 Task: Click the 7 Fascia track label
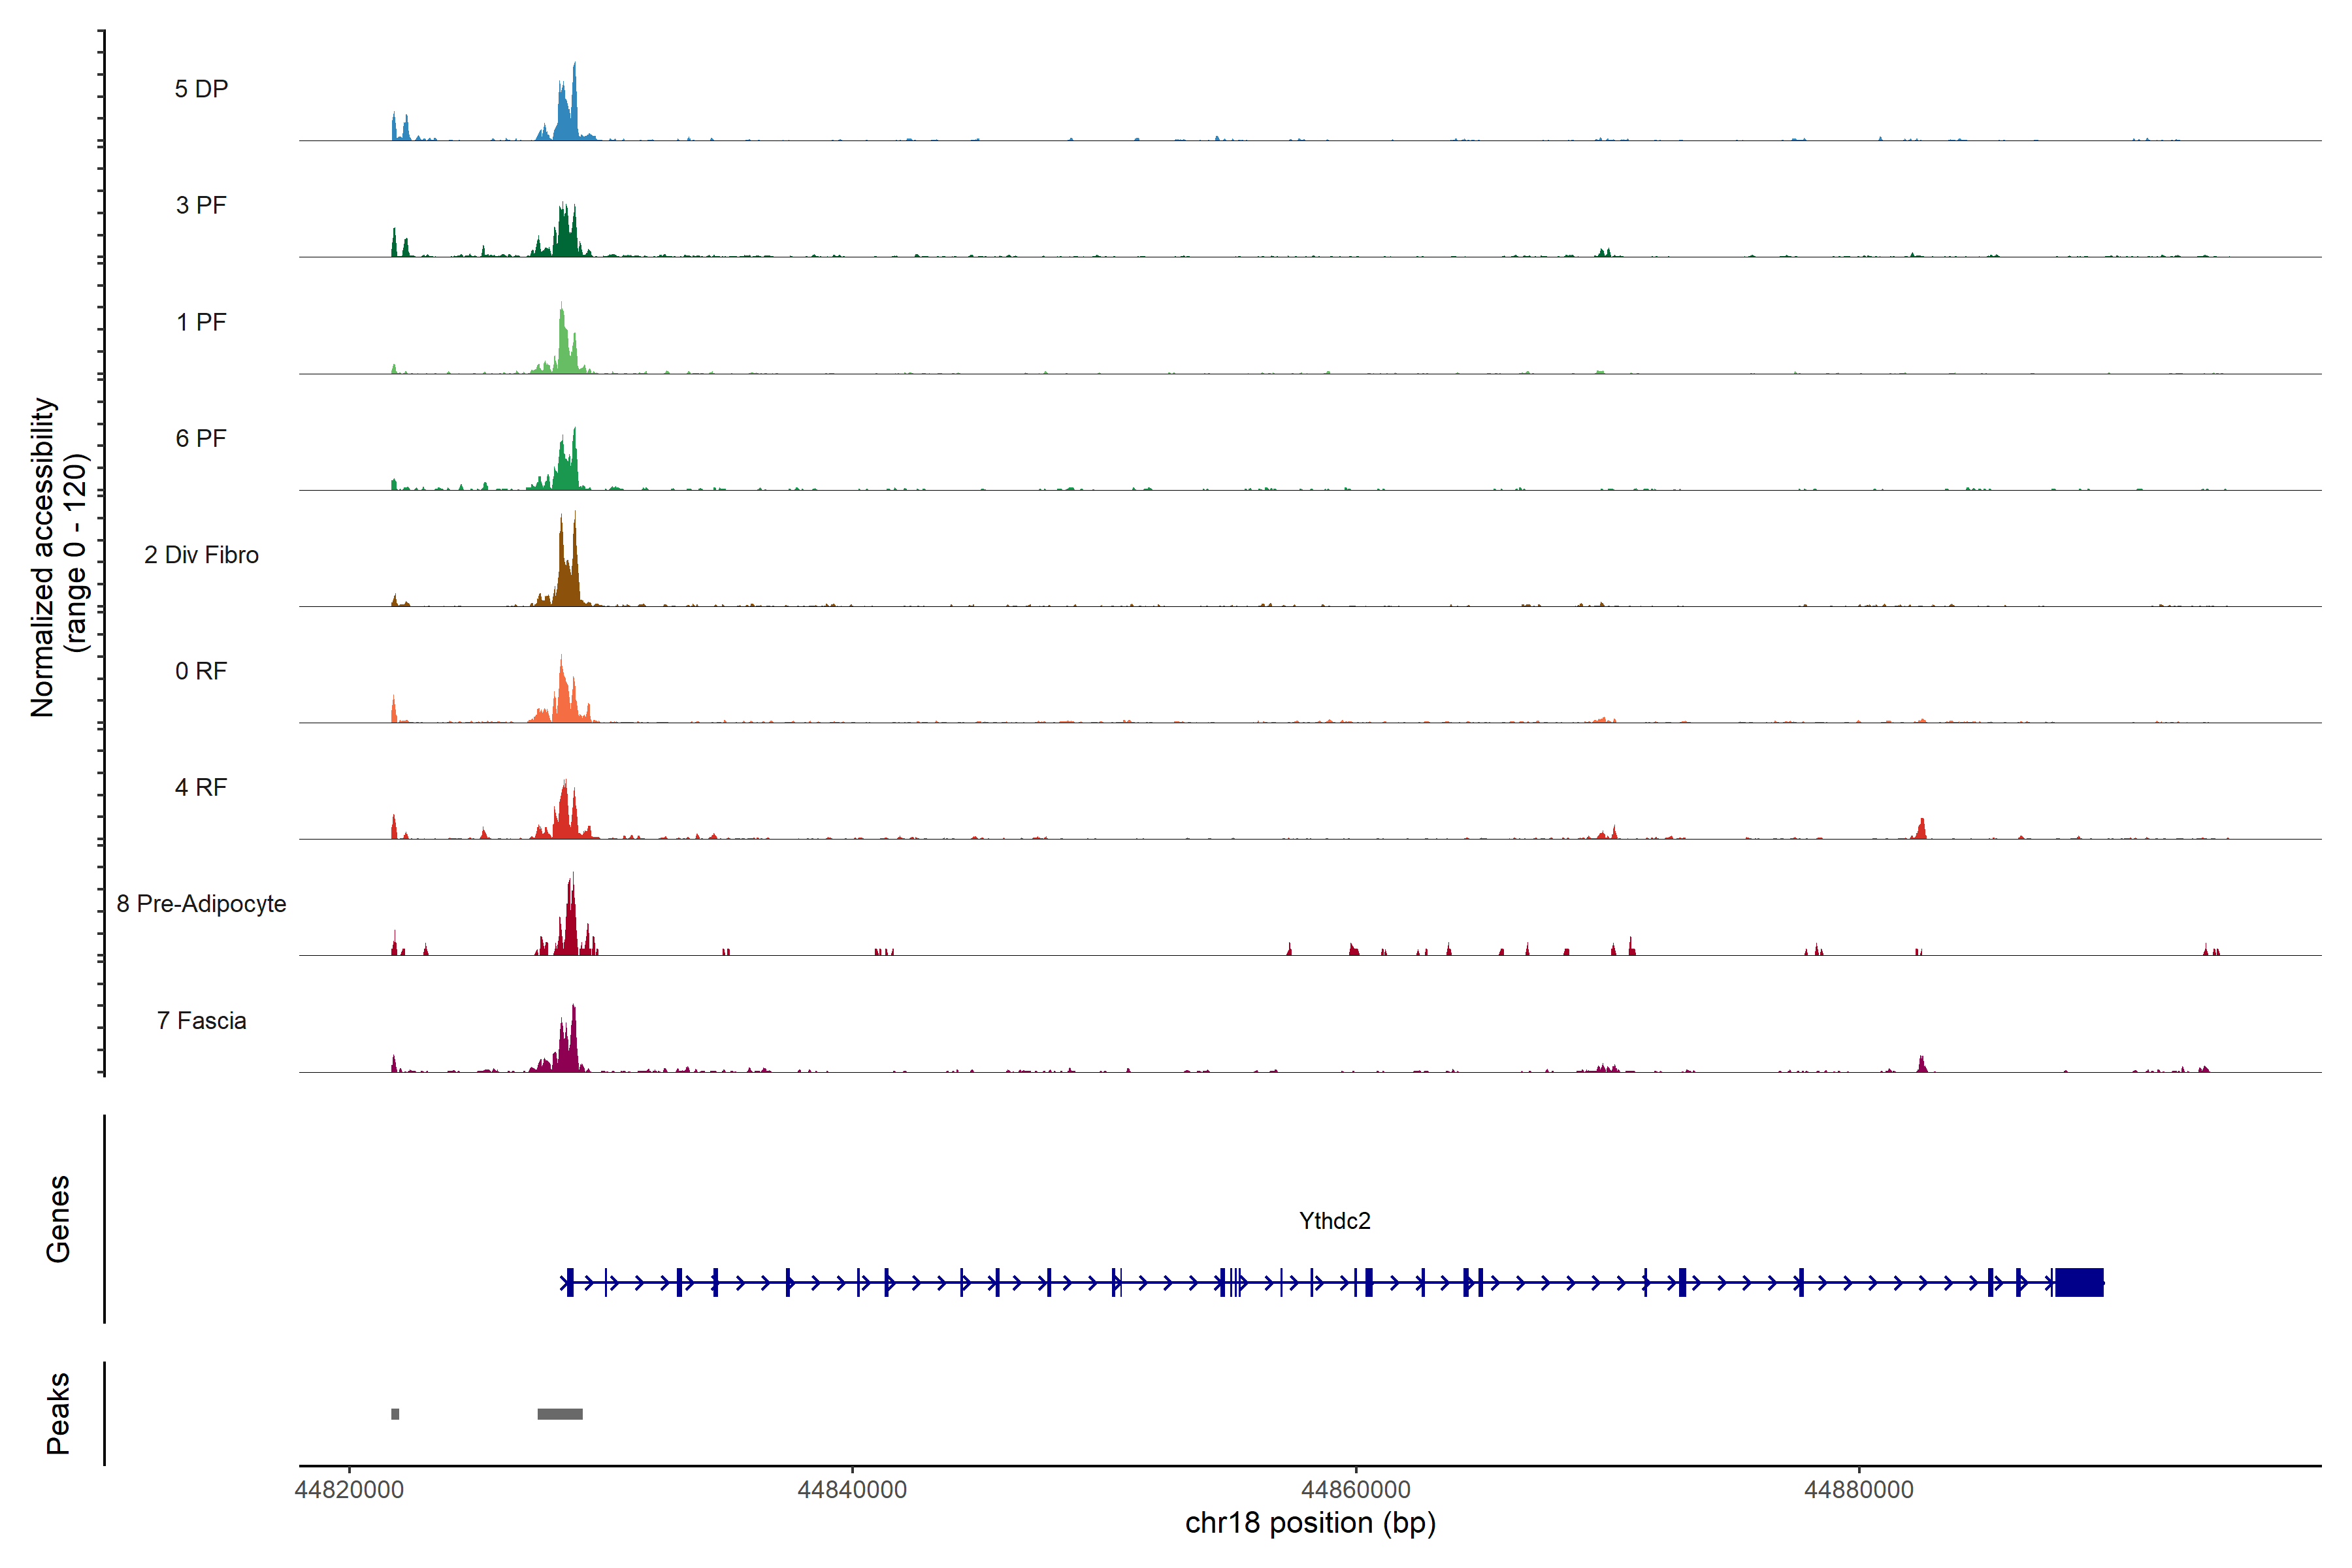tap(201, 1021)
